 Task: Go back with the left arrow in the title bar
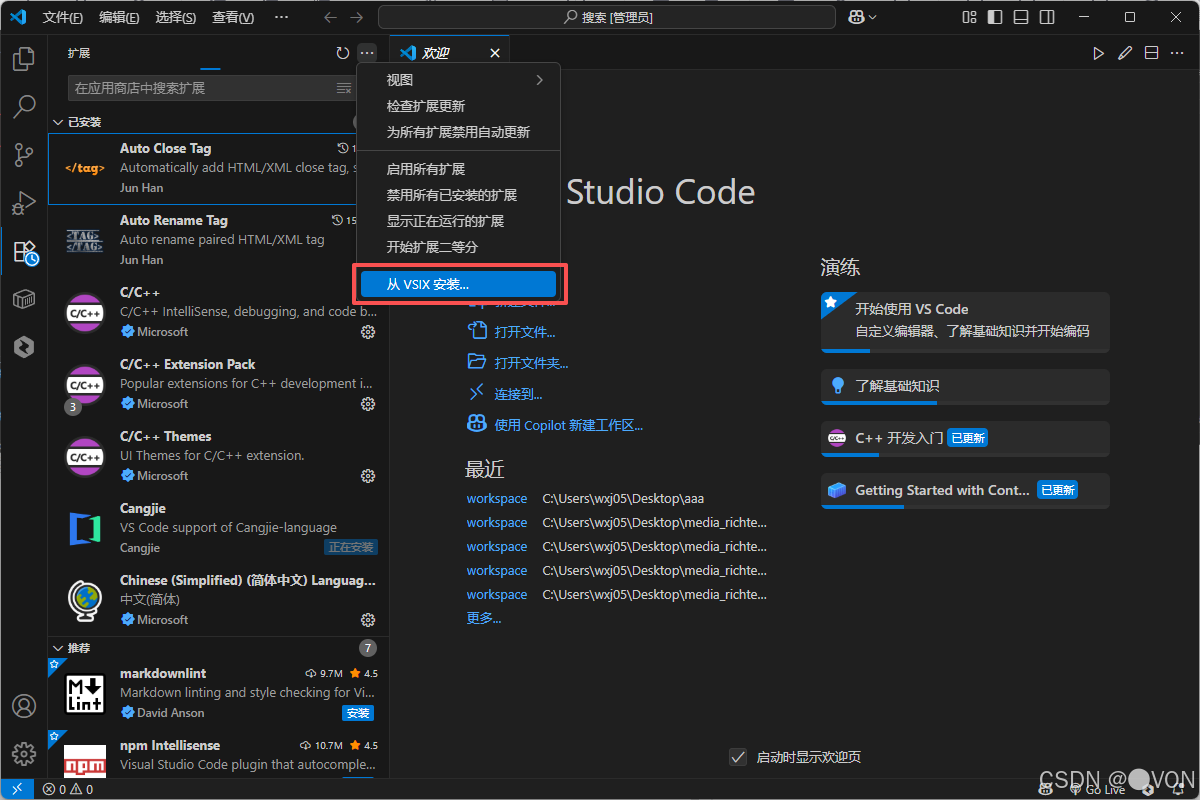(331, 17)
